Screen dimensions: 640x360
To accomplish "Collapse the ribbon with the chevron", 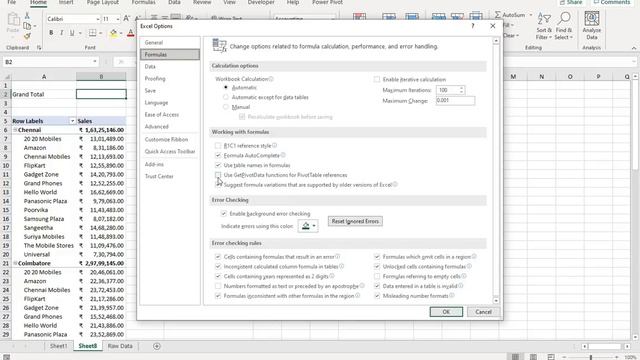I will click(634, 48).
